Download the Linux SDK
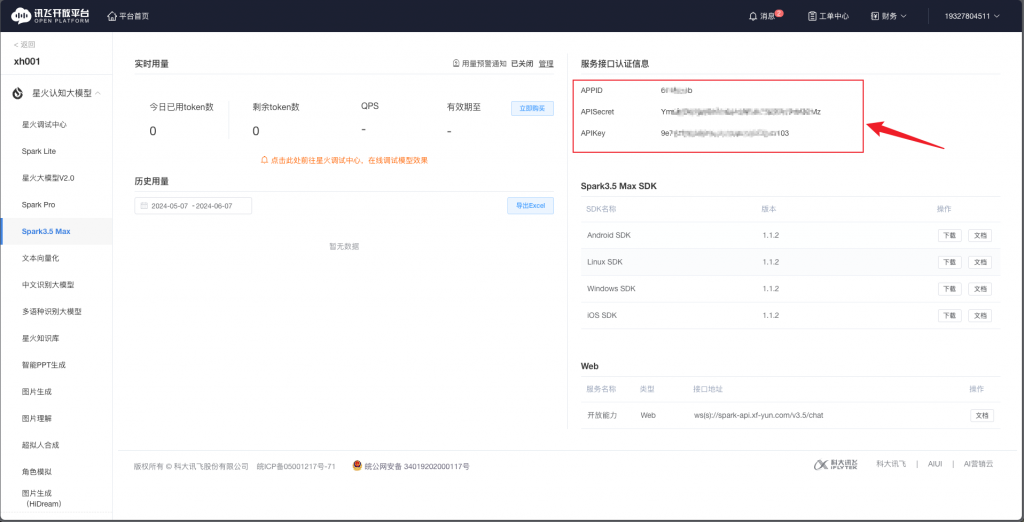The image size is (1024, 522). click(x=950, y=262)
